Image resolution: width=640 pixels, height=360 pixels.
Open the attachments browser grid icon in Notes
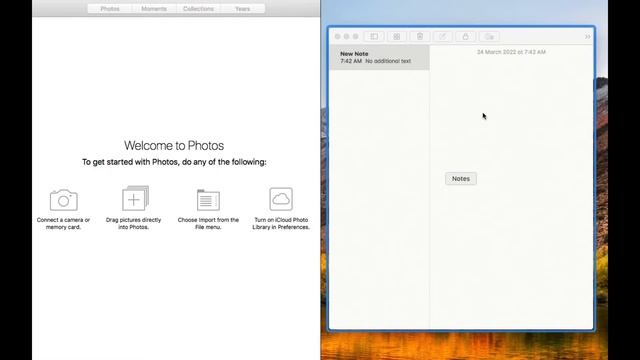[x=396, y=37]
